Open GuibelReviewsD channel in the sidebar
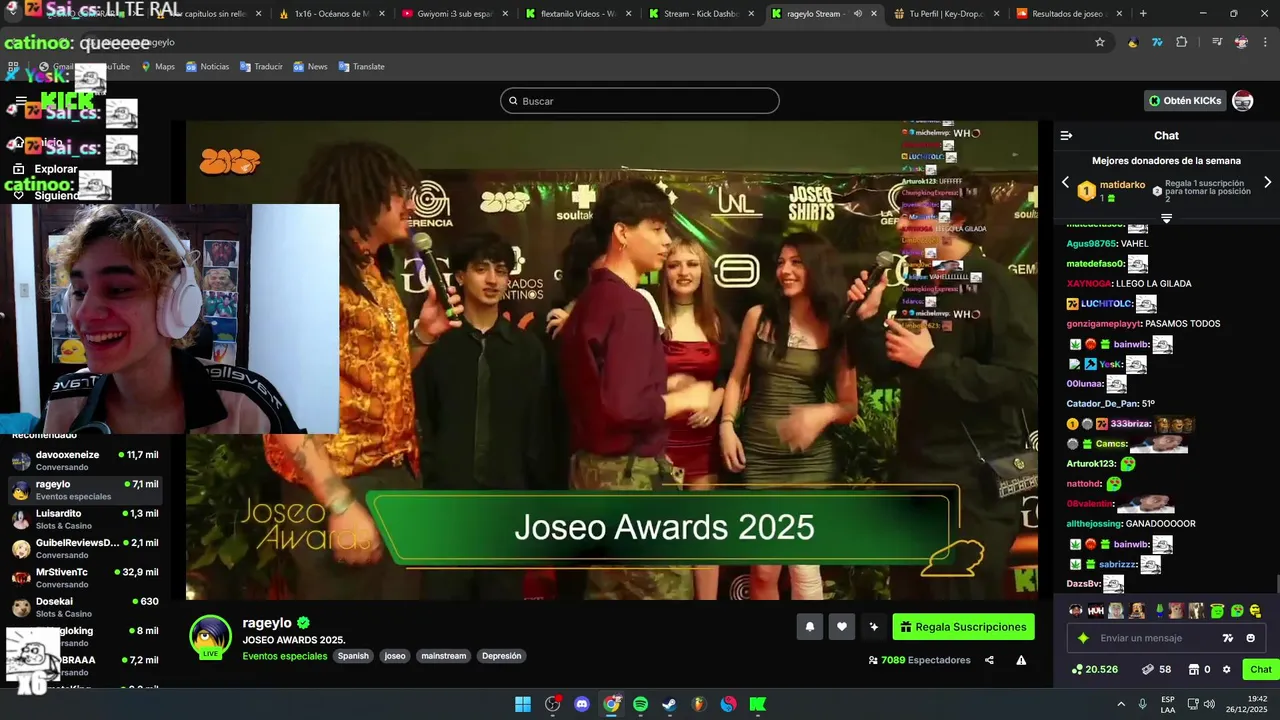This screenshot has width=1280, height=720. [84, 548]
